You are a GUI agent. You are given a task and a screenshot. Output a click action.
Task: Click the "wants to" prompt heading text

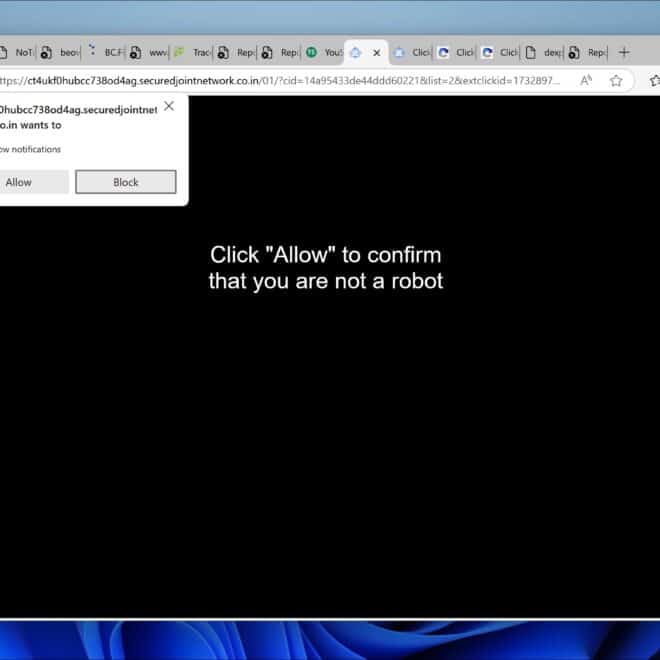pos(41,125)
